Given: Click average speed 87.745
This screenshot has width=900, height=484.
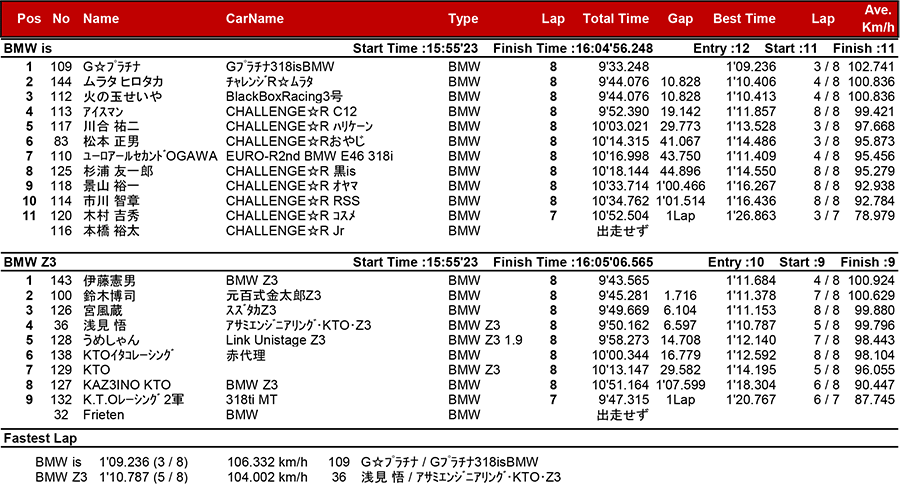Looking at the screenshot, I should point(874,400).
